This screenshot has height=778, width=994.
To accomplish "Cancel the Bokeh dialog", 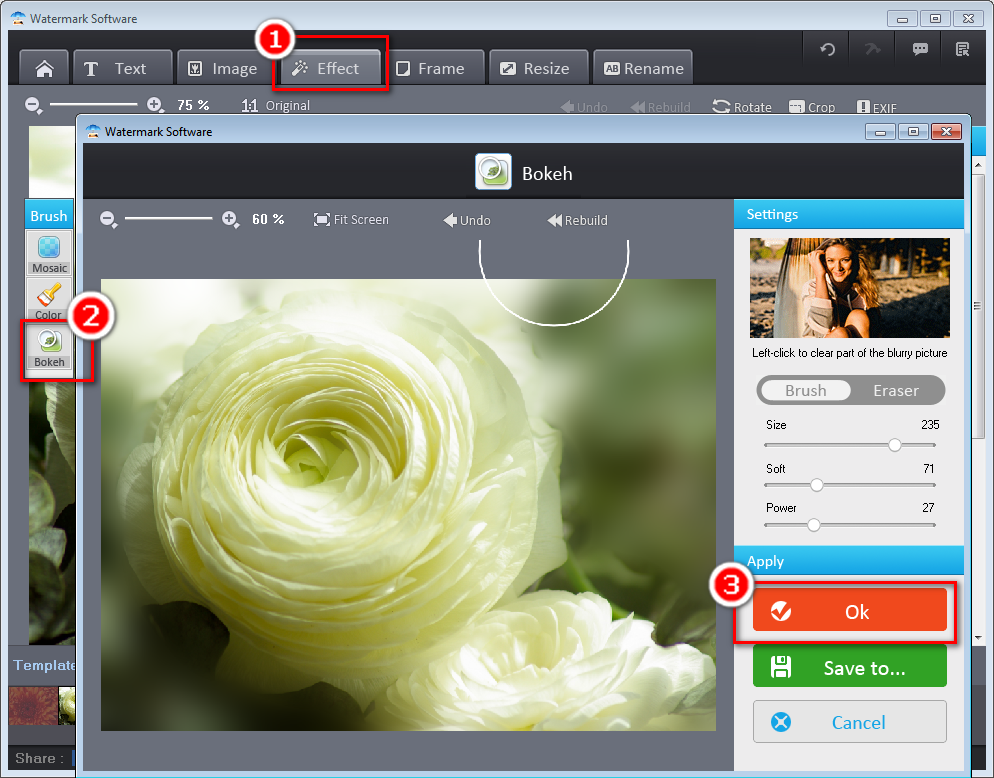I will [849, 722].
